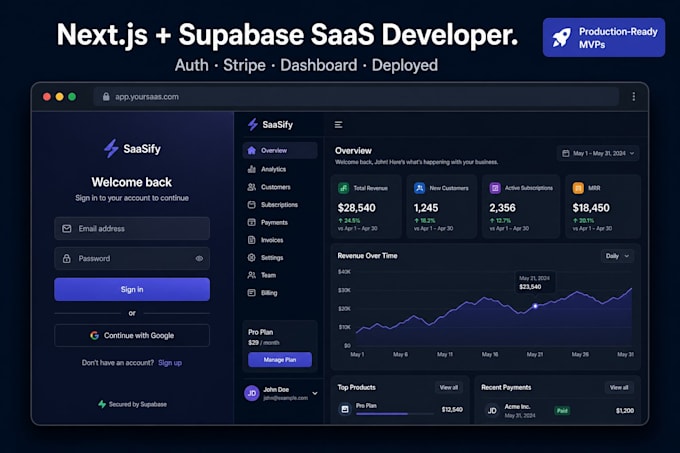Click the Pro Plan progress bar
Viewport: 680px width, 453px height.
[395, 414]
